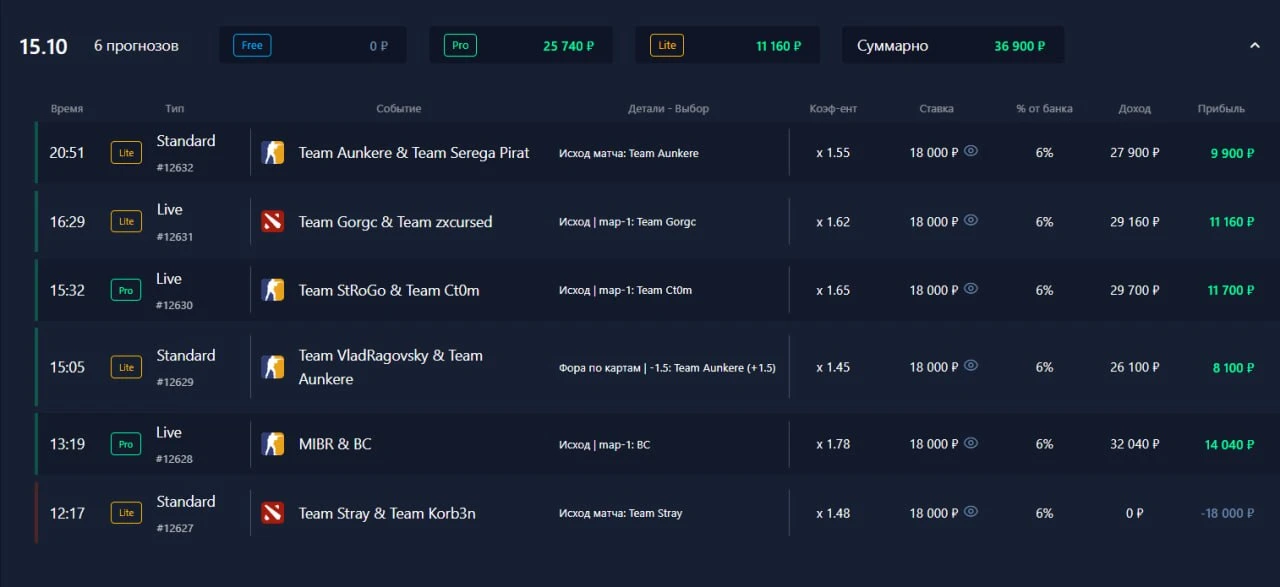Toggle stake visibility eye for Team Aunkere & Serega Pirat
Screen dimensions: 1280x587
(971, 152)
